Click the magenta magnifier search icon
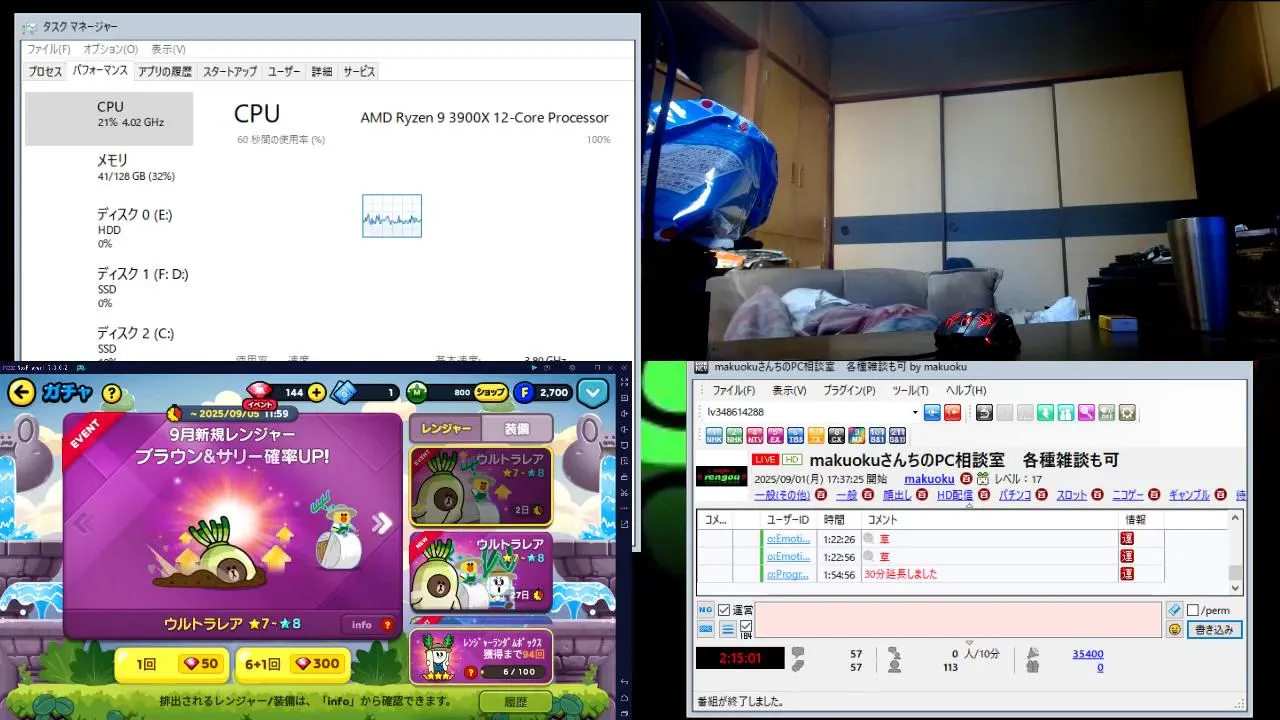This screenshot has height=720, width=1280. pyautogui.click(x=1086, y=412)
